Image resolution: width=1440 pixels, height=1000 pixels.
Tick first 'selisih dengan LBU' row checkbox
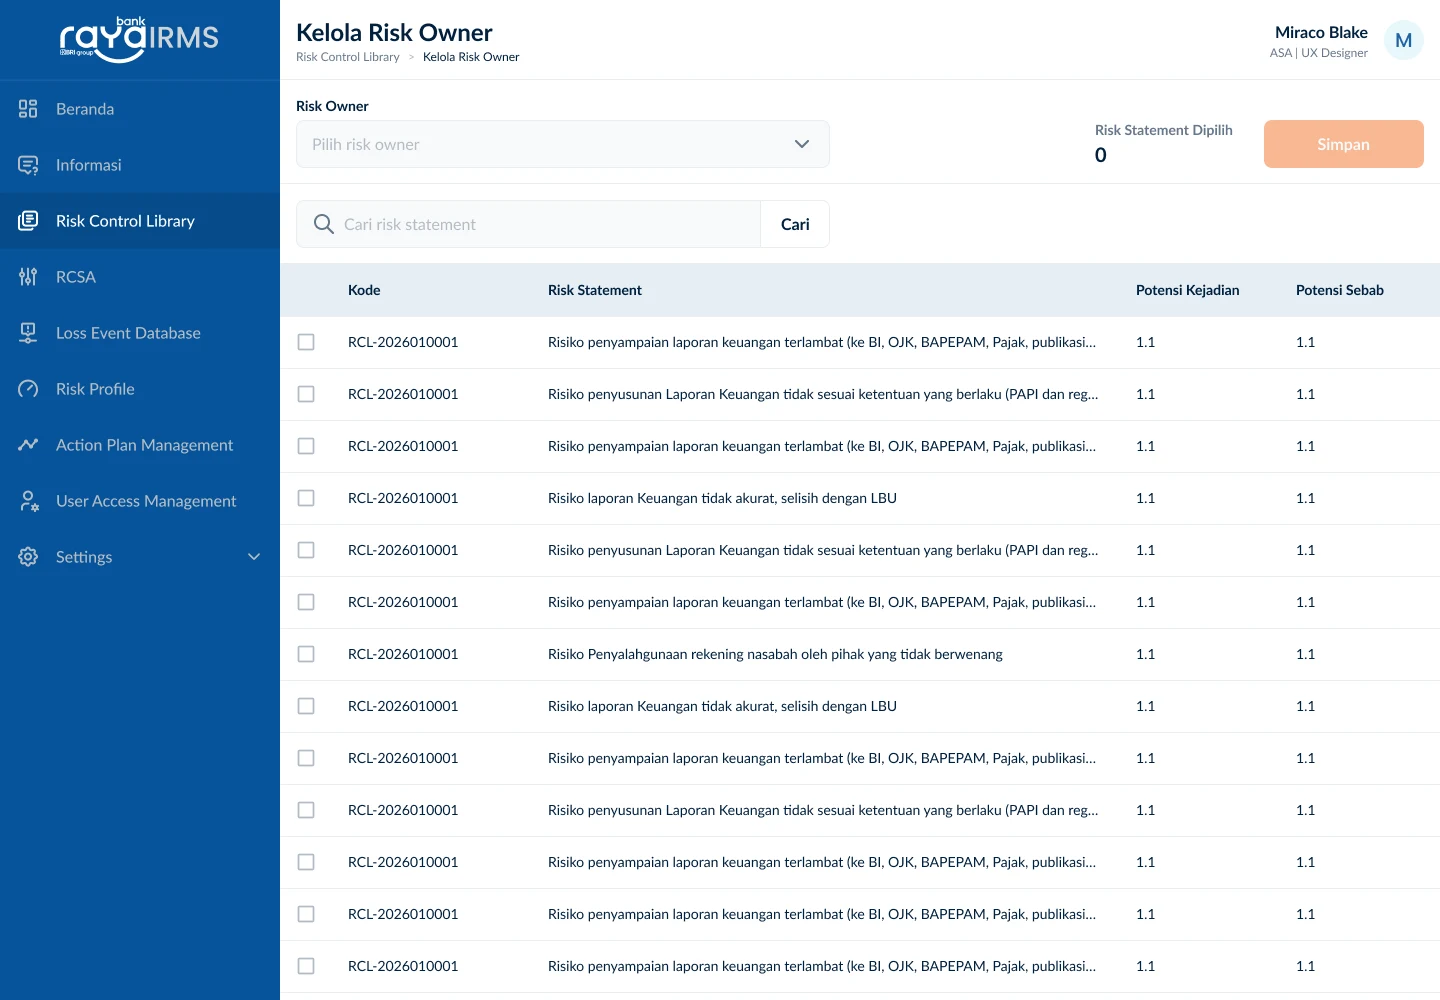pyautogui.click(x=306, y=498)
